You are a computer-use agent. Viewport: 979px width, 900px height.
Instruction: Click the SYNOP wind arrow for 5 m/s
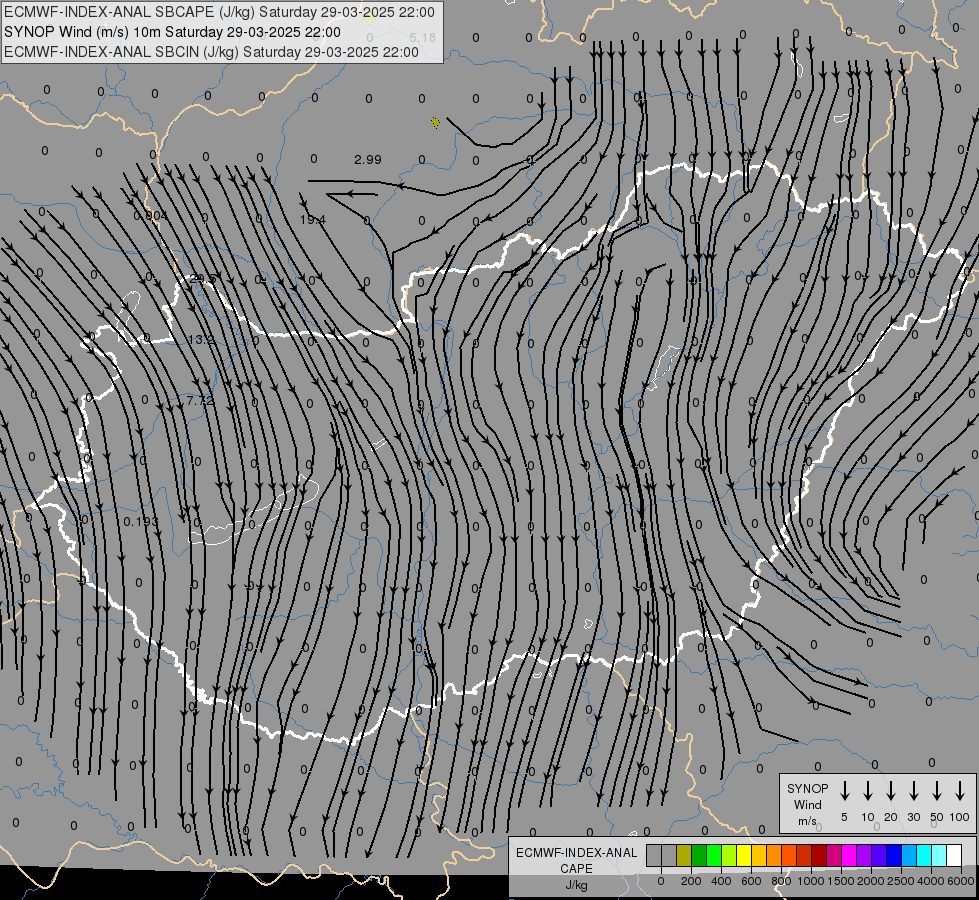844,790
